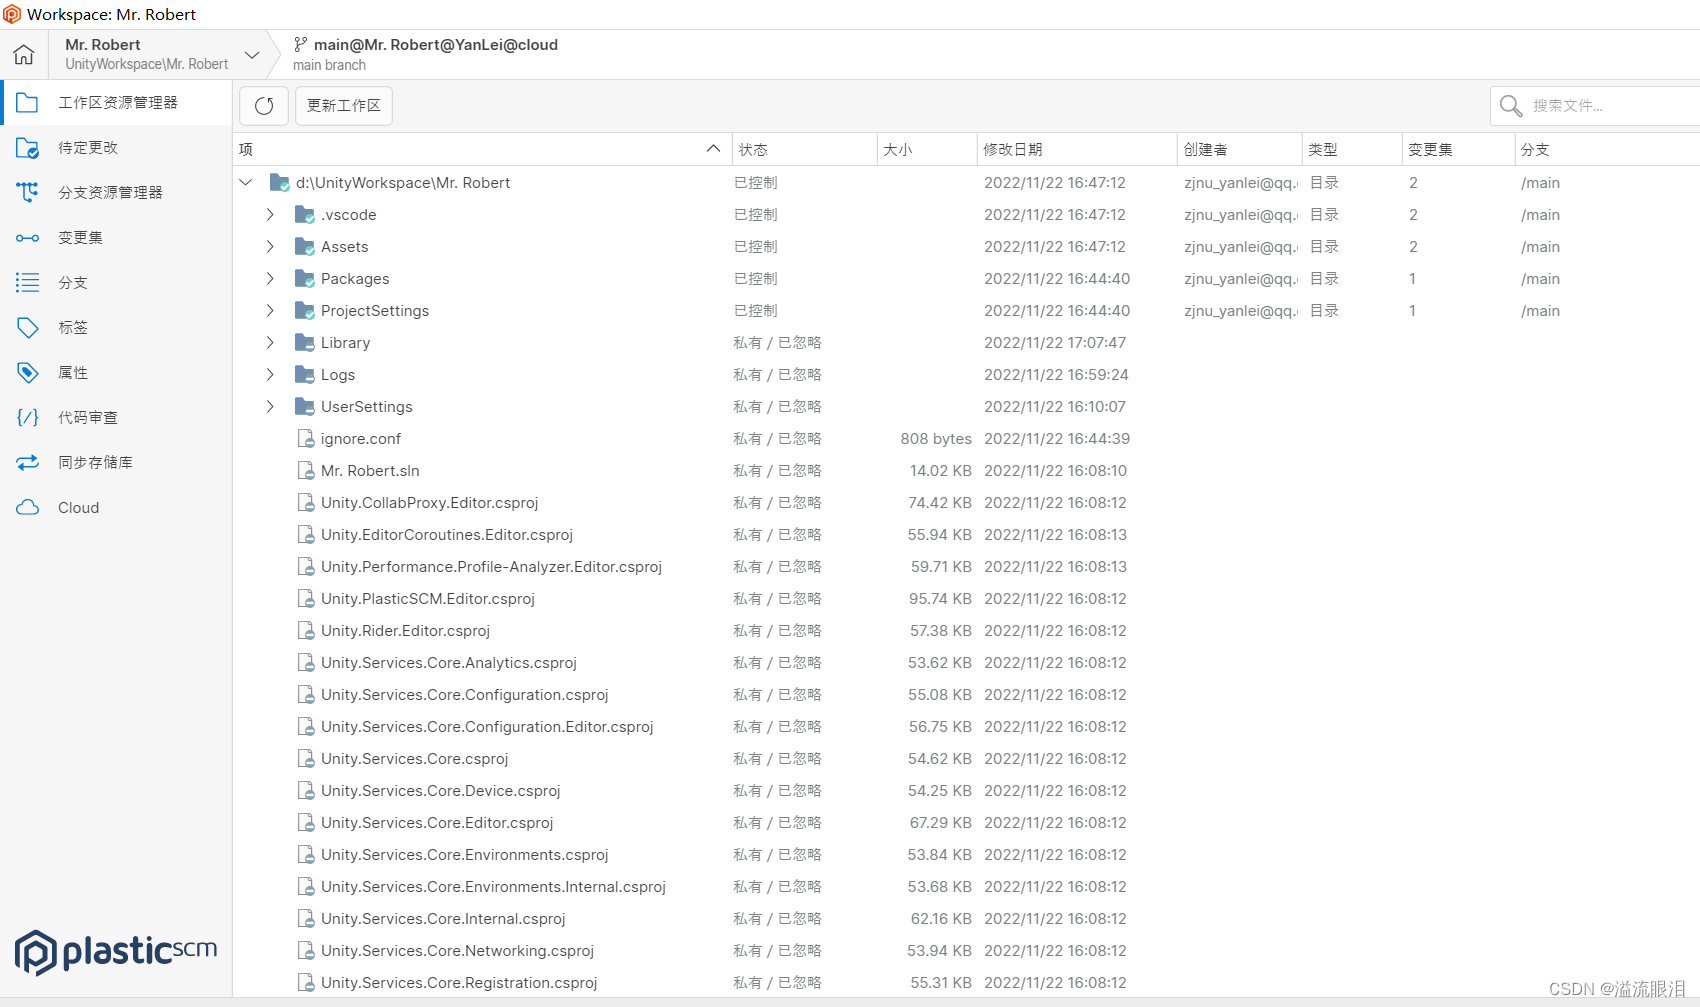Click the refresh button in toolbar
This screenshot has height=1007, width=1700.
point(264,106)
